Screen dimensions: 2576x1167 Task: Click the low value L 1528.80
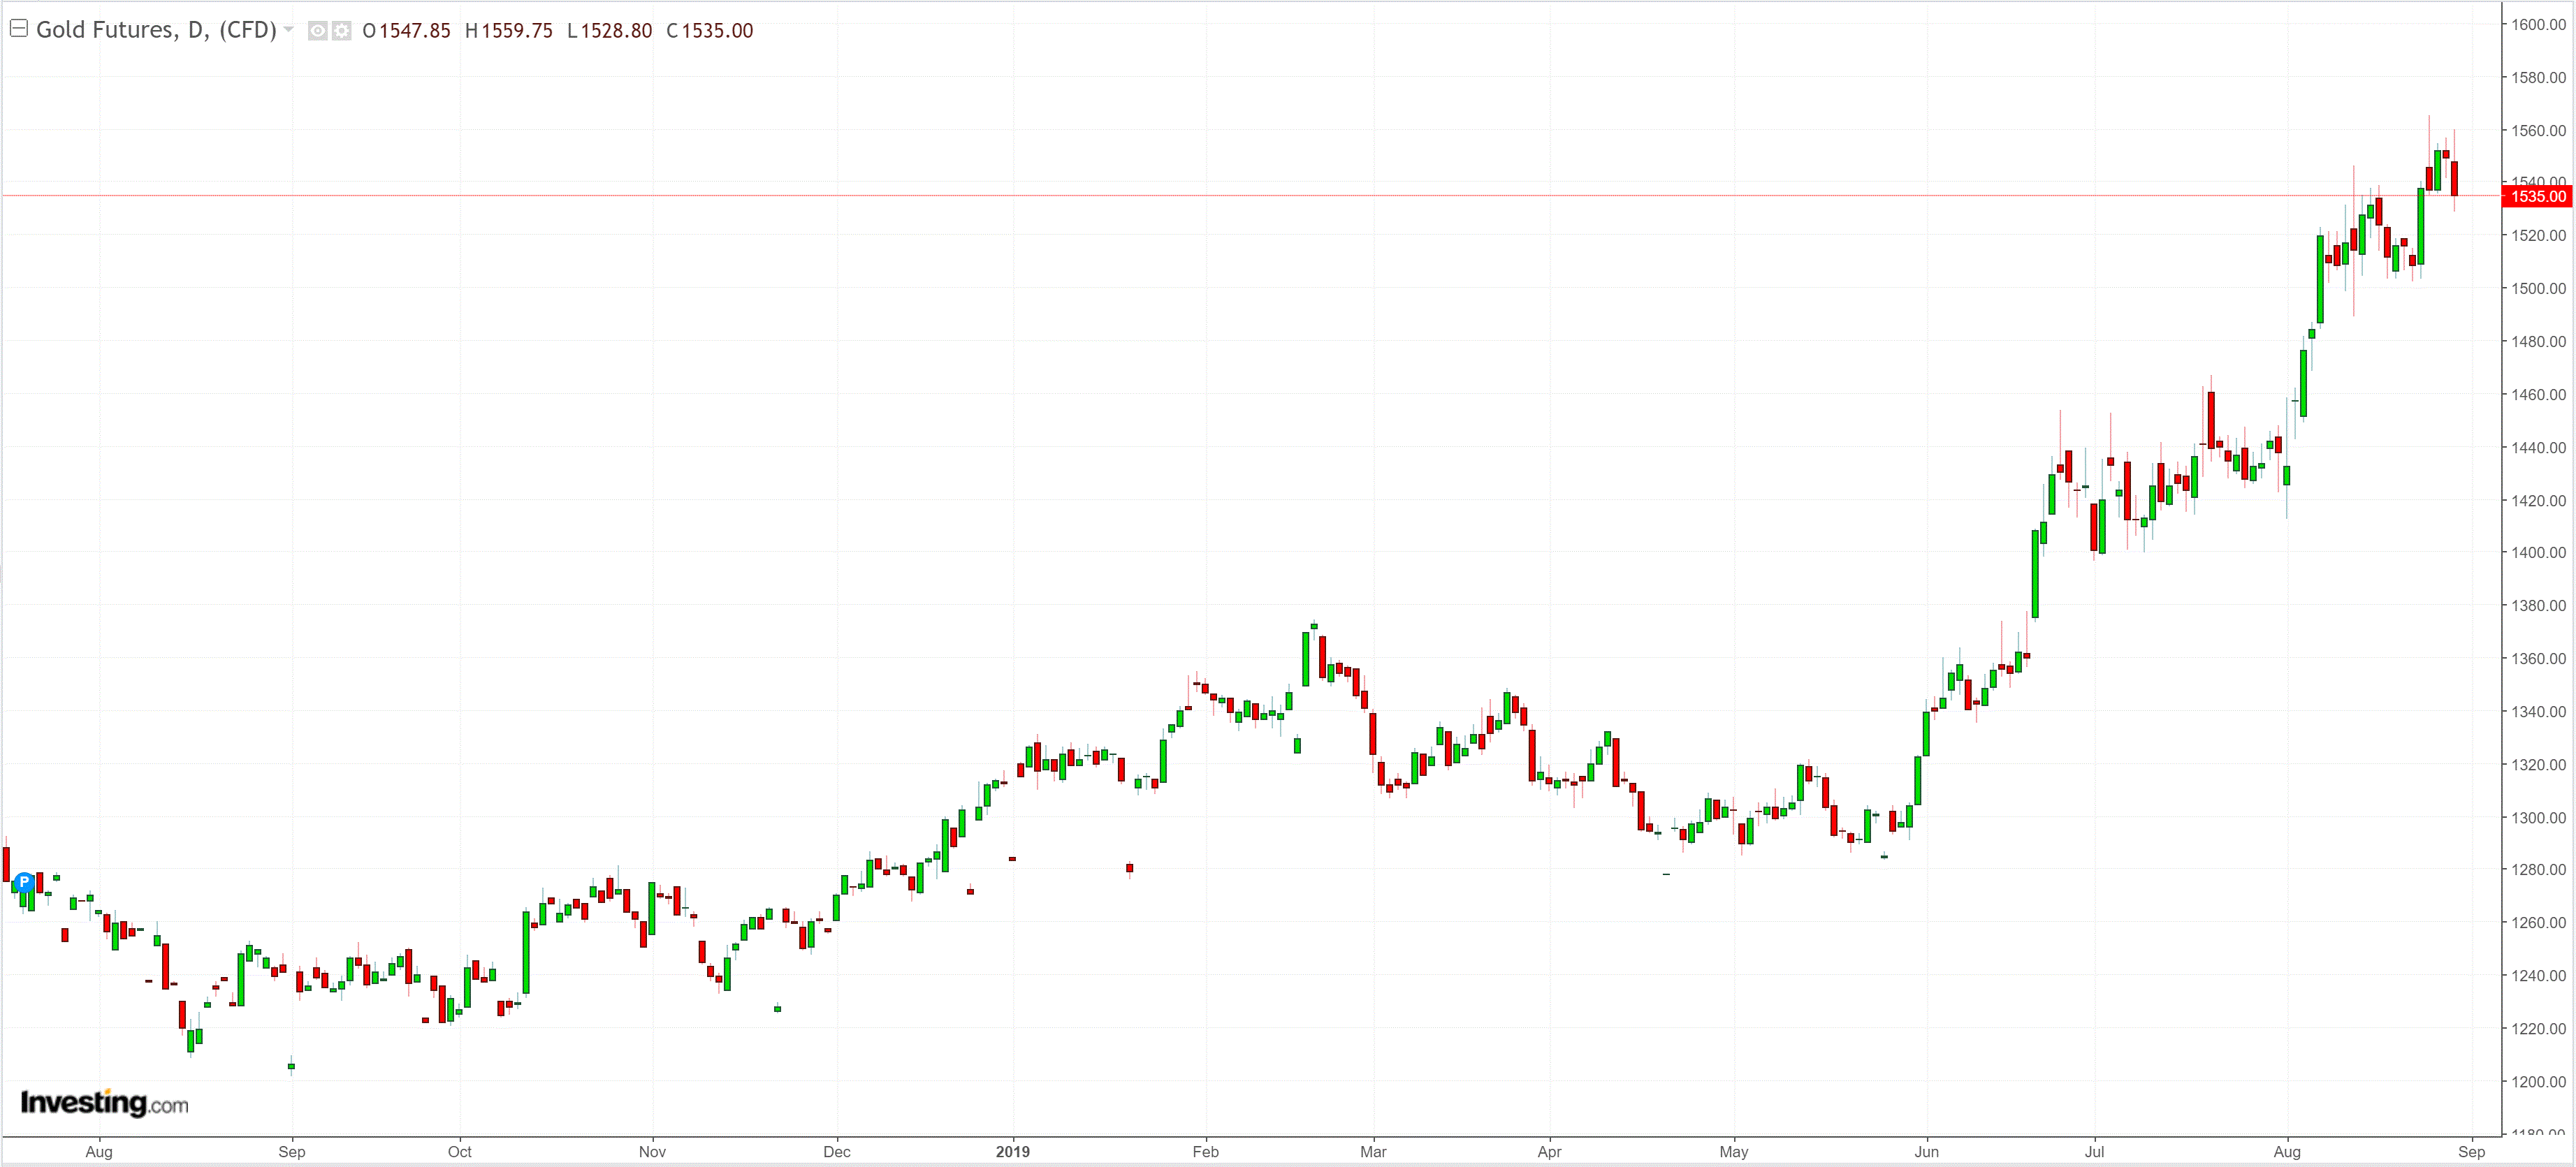click(609, 31)
